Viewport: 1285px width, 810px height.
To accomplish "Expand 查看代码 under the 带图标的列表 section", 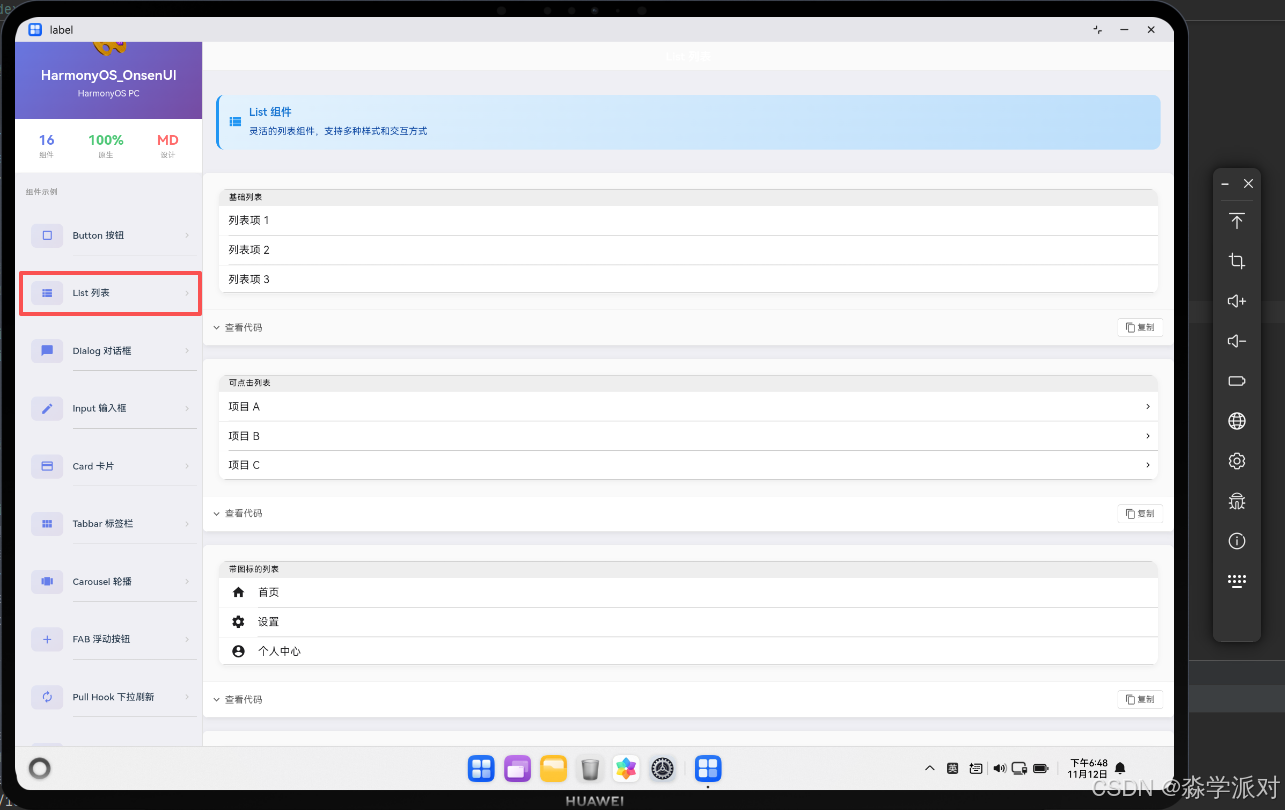I will pos(238,699).
